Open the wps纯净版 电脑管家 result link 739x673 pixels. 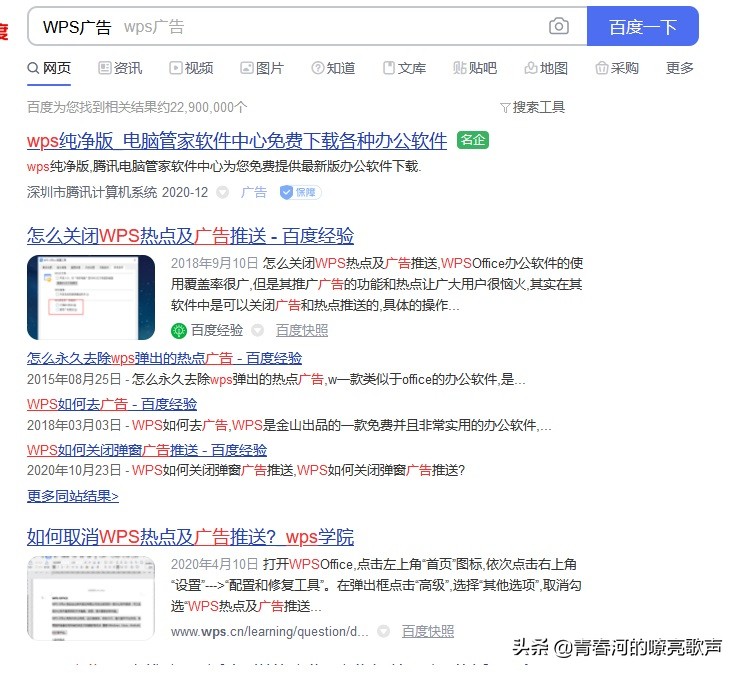(x=237, y=141)
